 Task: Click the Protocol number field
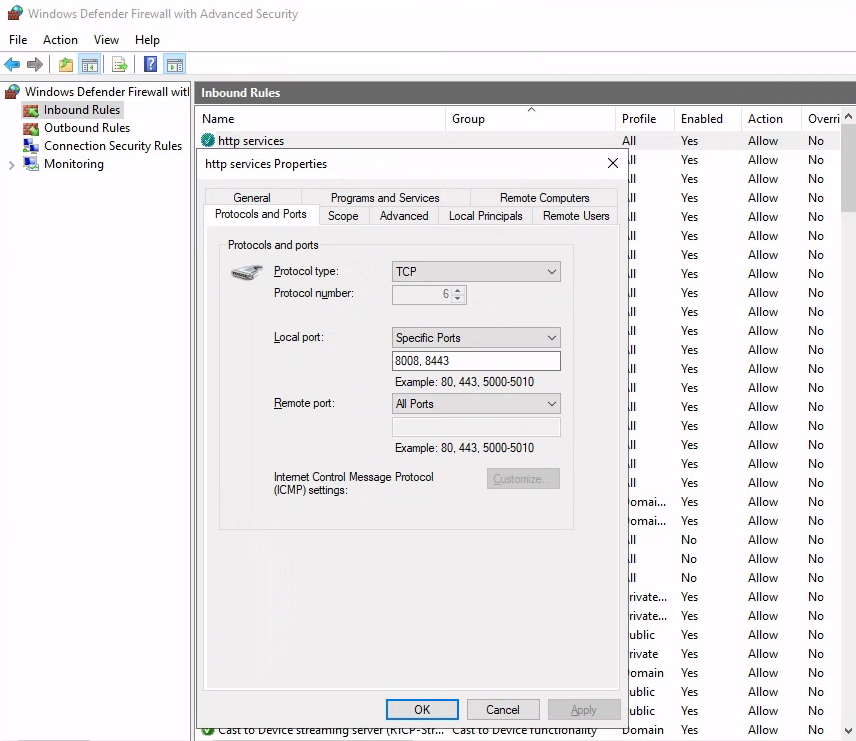[422, 294]
